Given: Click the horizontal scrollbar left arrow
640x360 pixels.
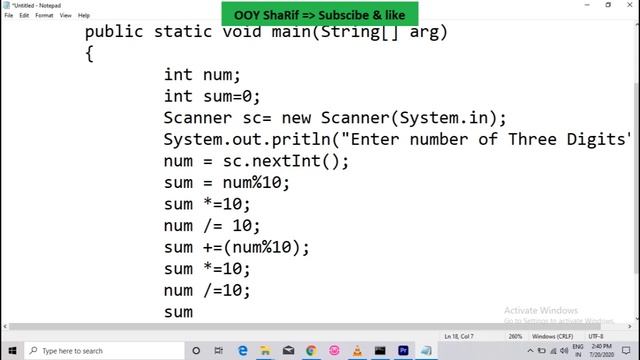Looking at the screenshot, I should tap(5, 326).
